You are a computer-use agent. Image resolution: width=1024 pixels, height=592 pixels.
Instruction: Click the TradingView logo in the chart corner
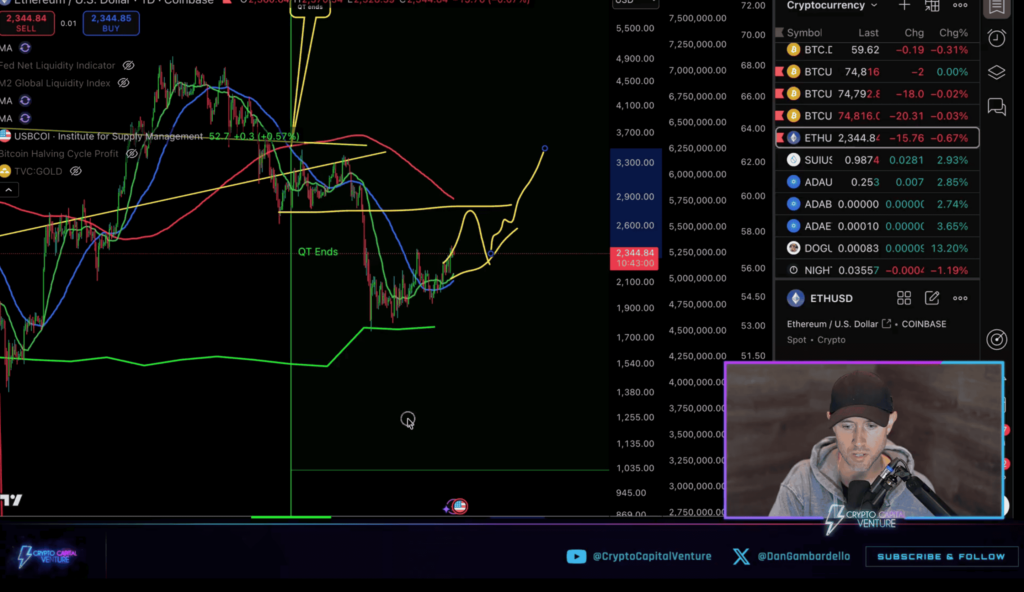click(x=11, y=501)
